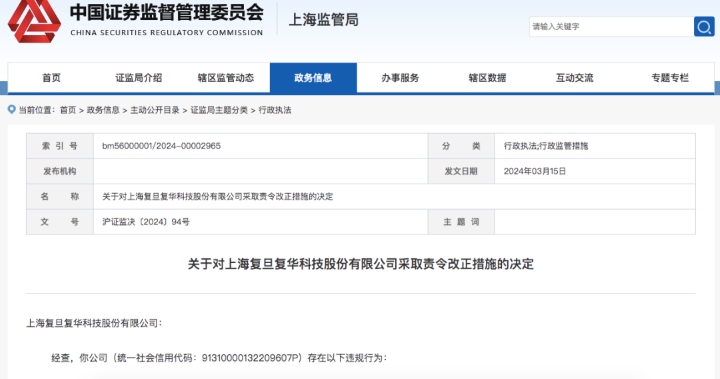The height and width of the screenshot is (379, 720).
Task: Click the 主题词 label cell
Action: tap(461, 222)
